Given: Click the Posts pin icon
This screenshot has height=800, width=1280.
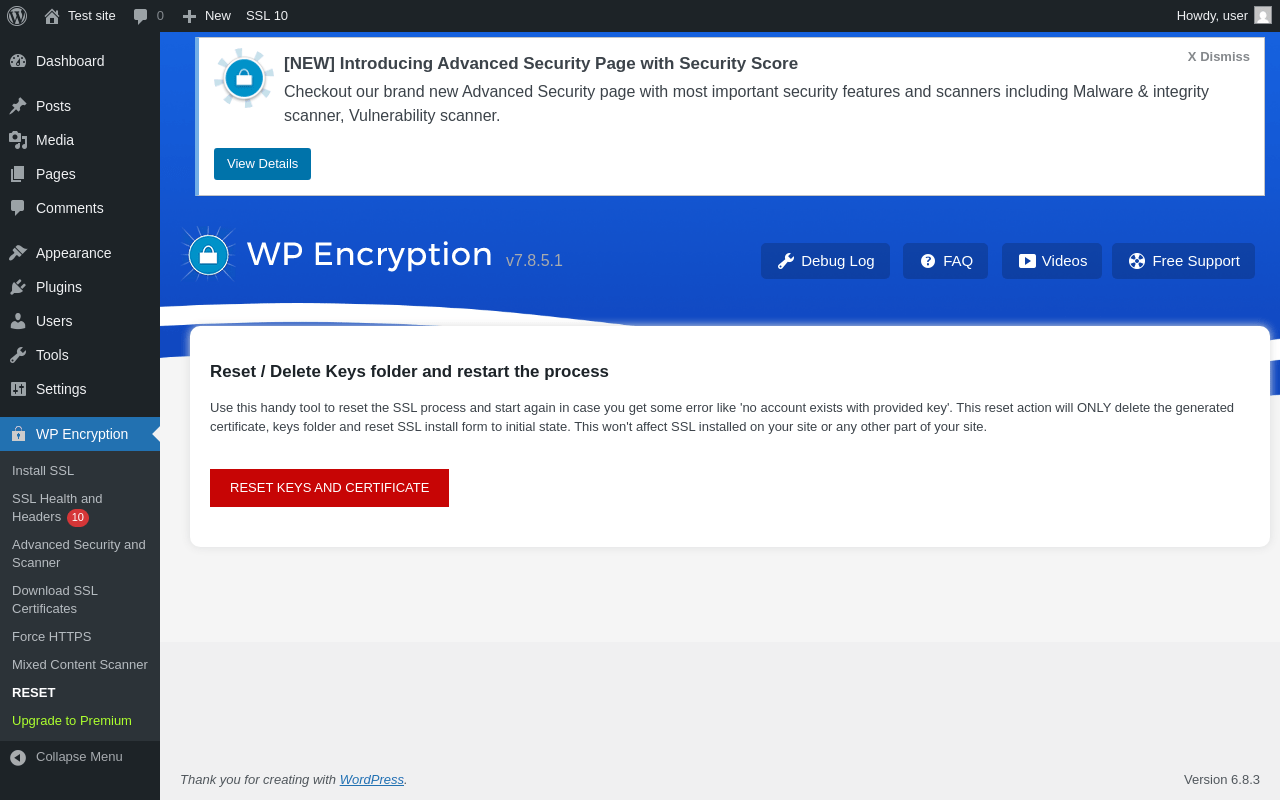Looking at the screenshot, I should [18, 106].
